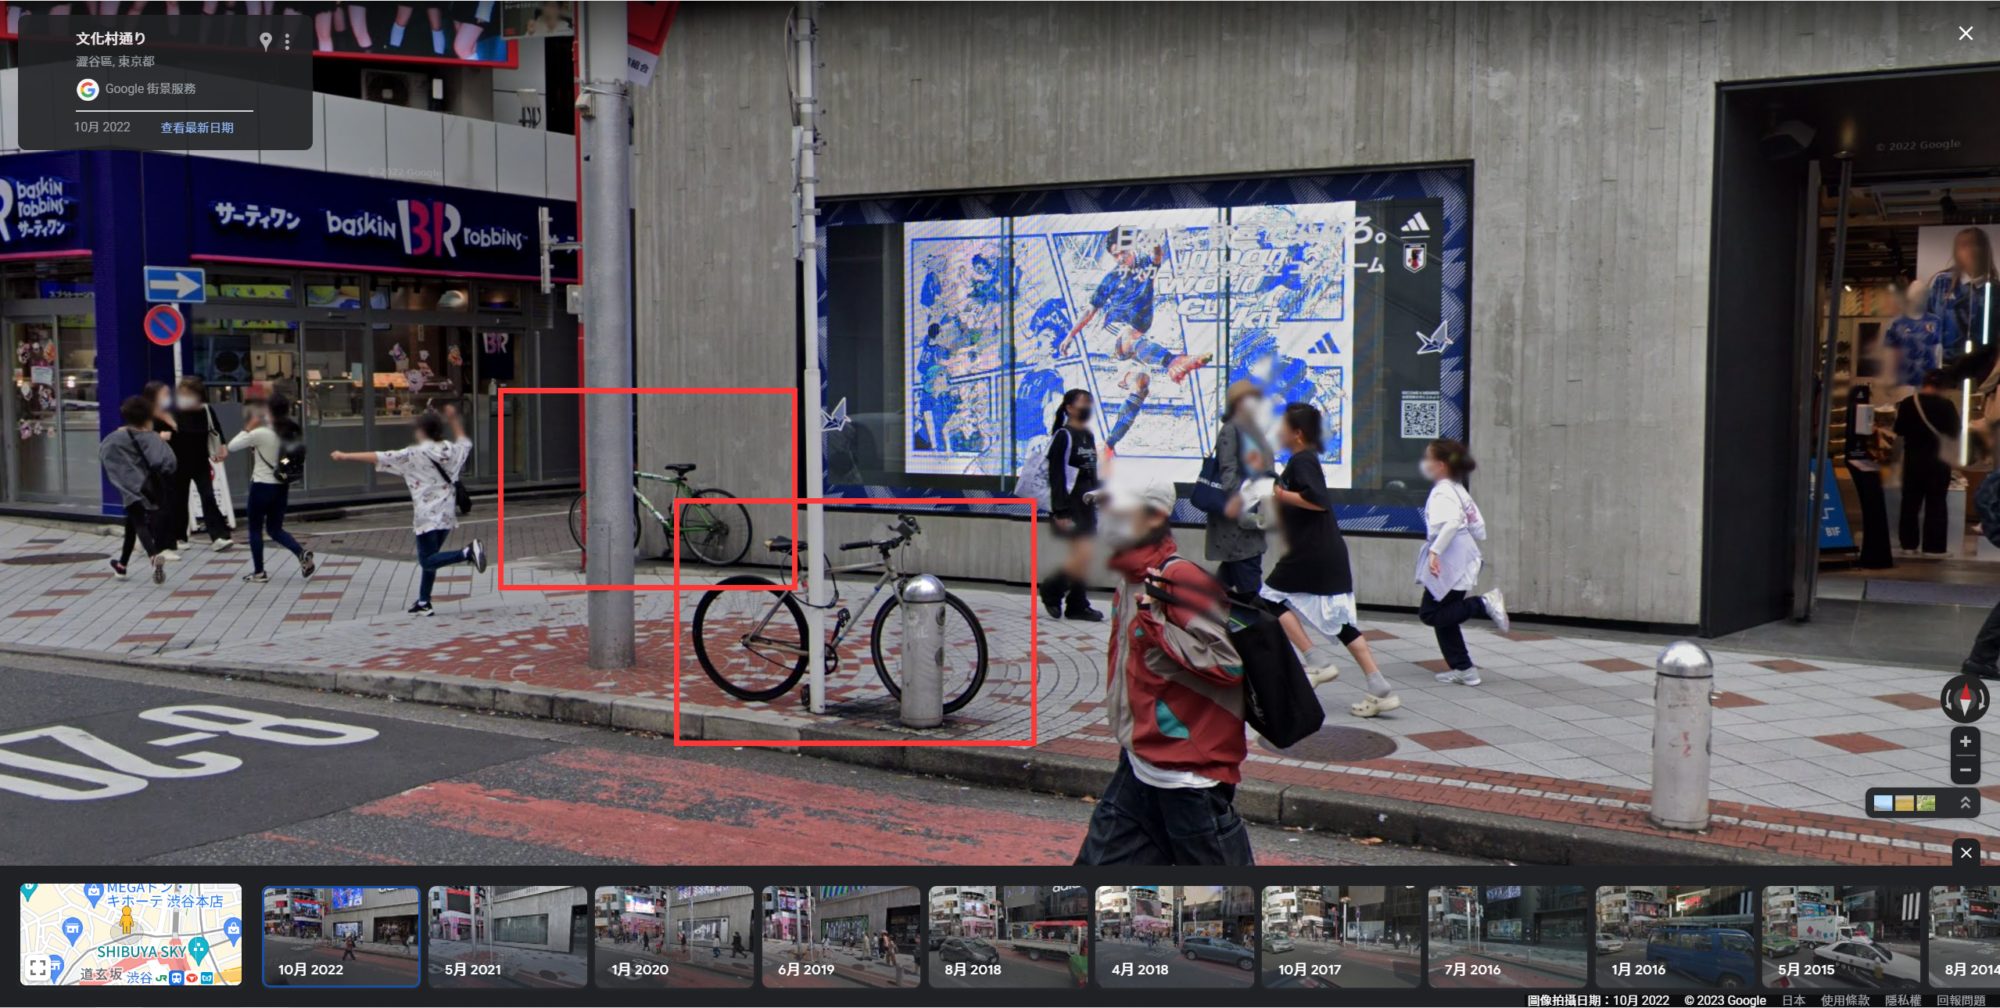The width and height of the screenshot is (2000, 1008).
Task: Select the 7月 2016 imagery thumbnail
Action: click(x=1508, y=936)
